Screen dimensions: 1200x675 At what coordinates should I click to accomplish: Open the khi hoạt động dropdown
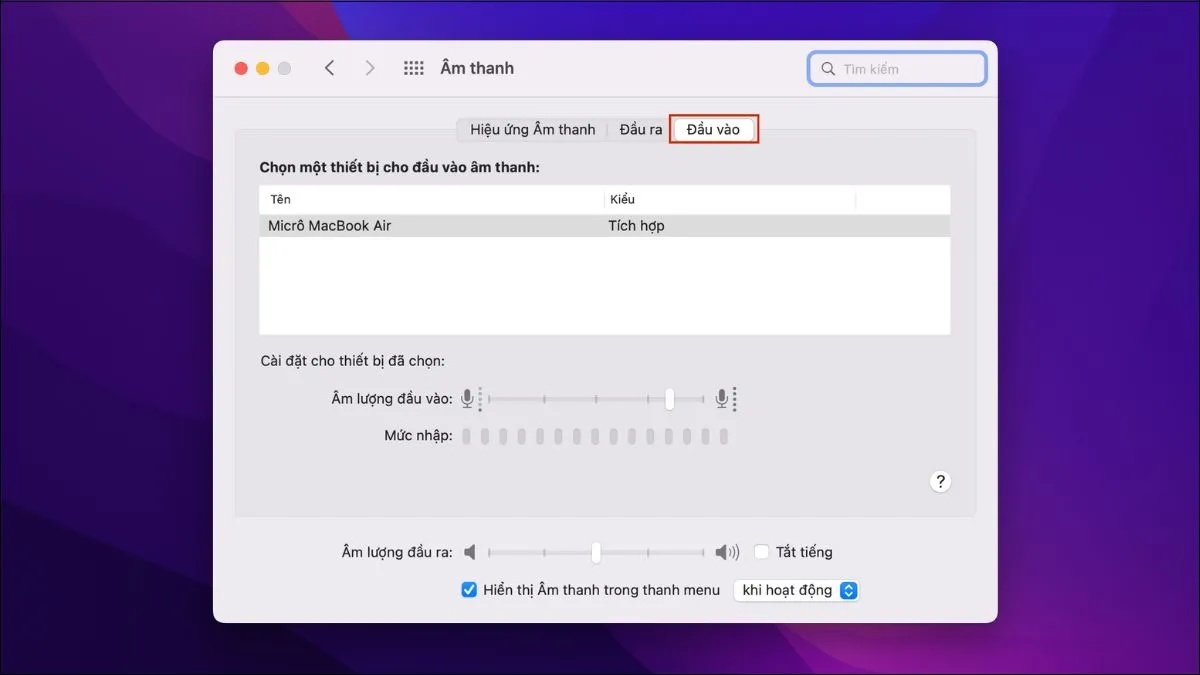[796, 590]
